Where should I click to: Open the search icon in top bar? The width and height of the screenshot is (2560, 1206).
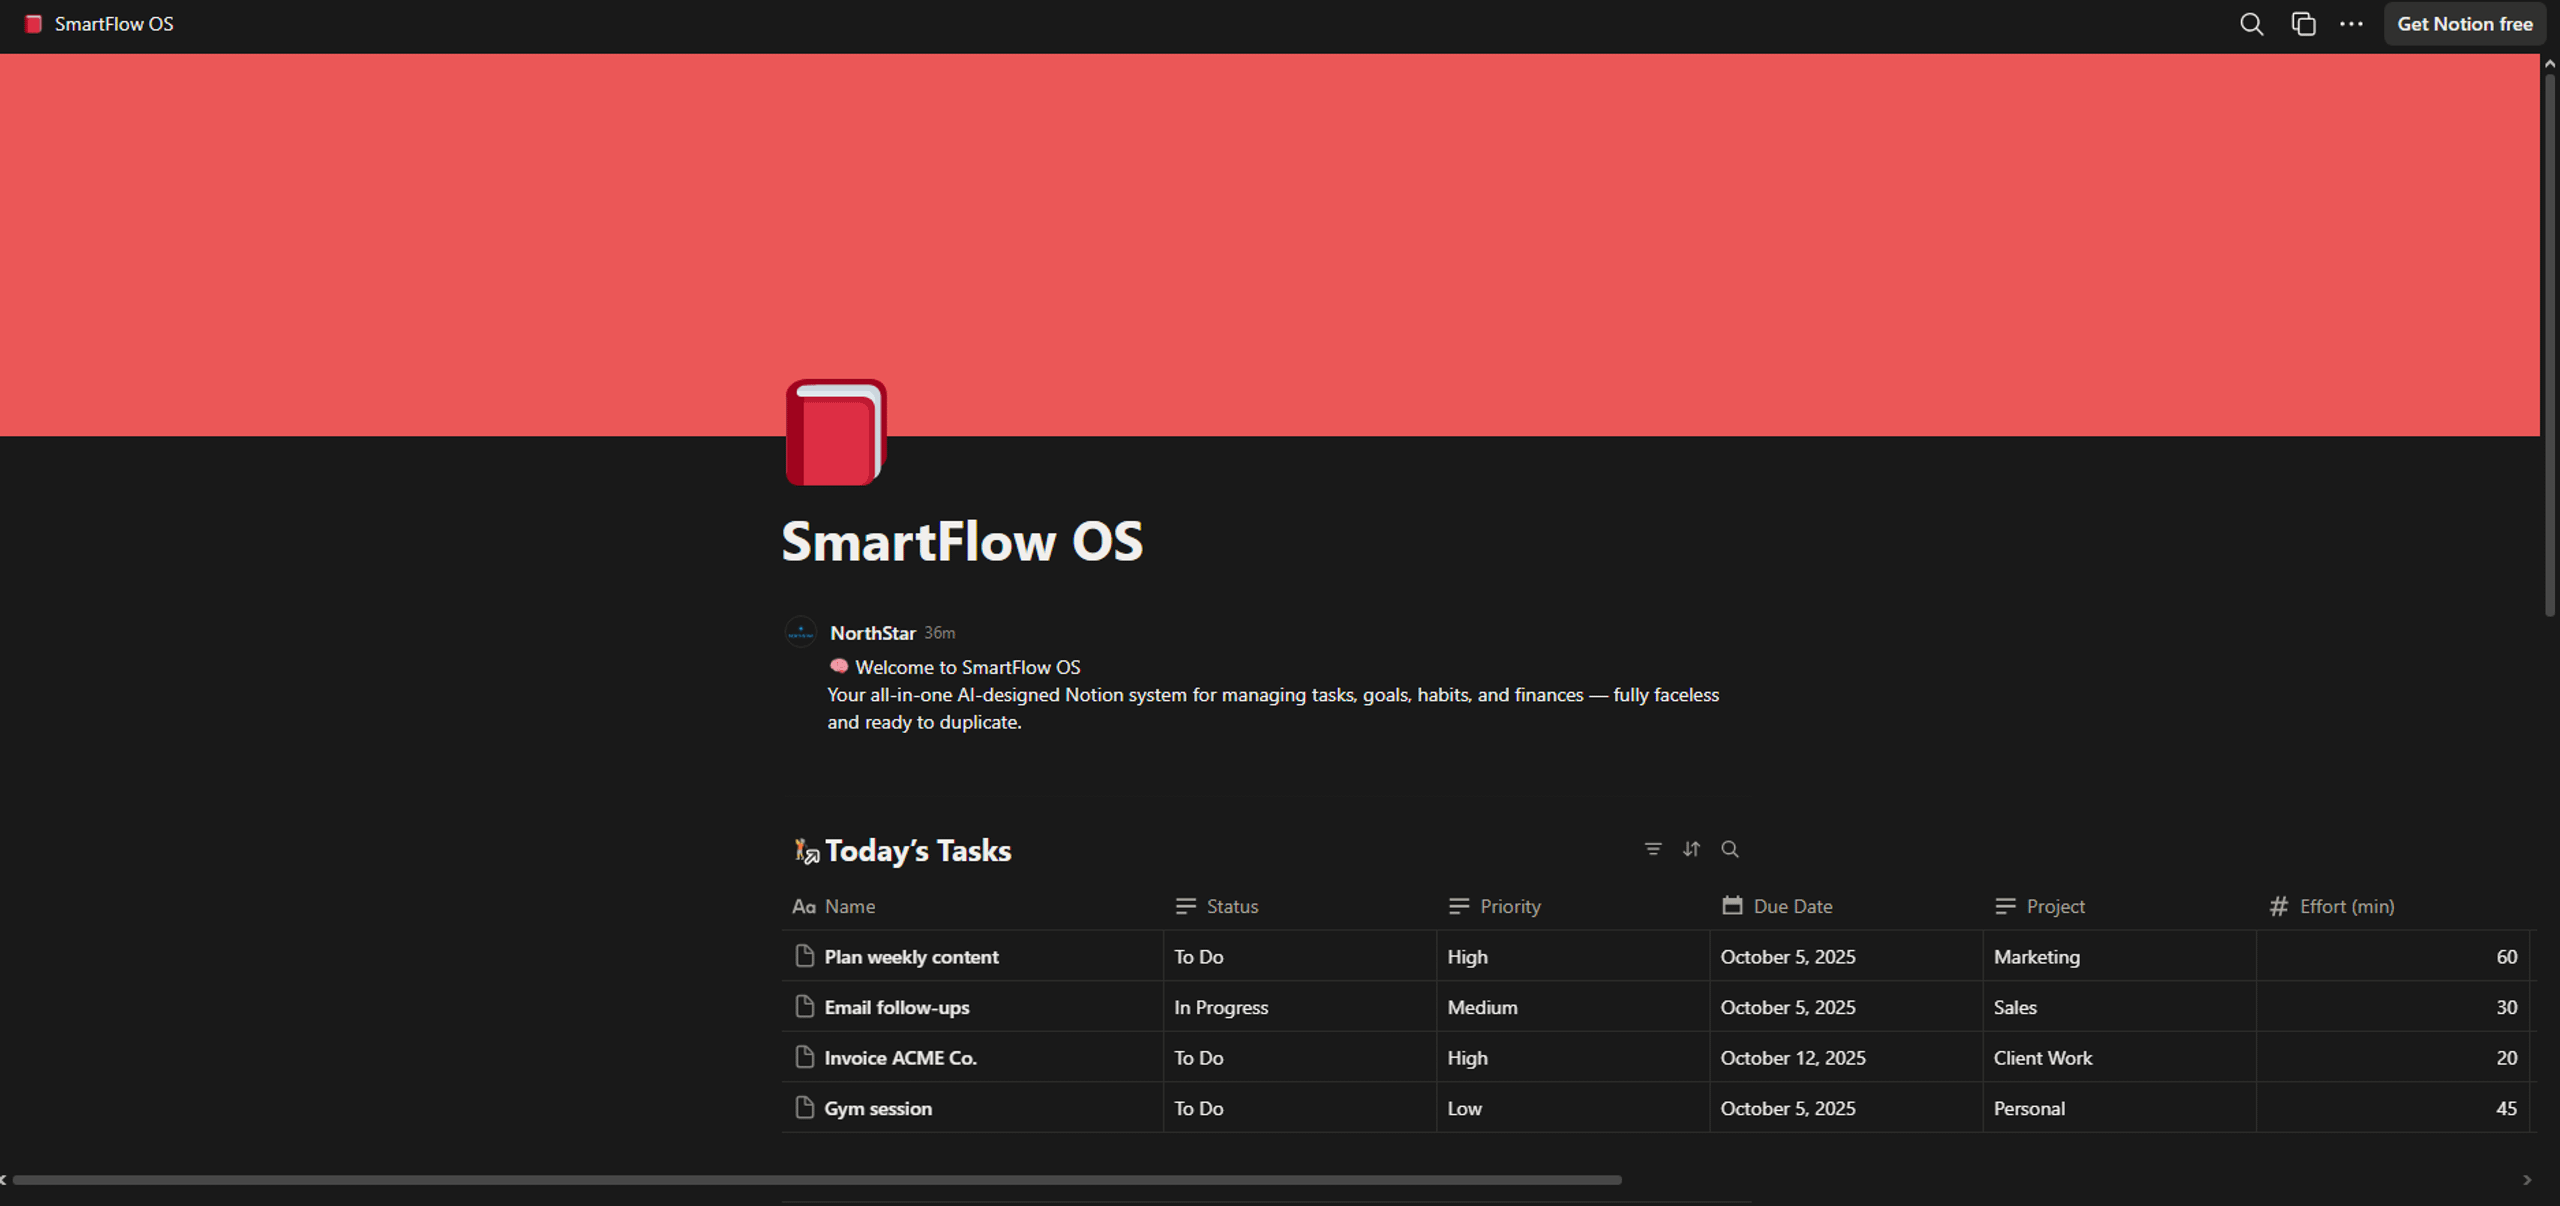[2251, 24]
